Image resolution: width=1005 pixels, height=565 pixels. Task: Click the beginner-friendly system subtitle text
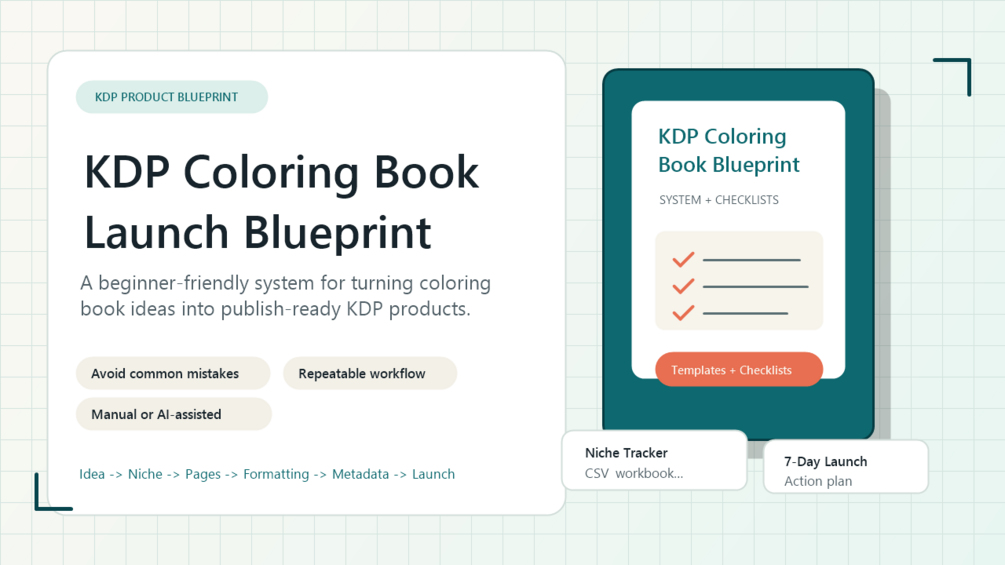pyautogui.click(x=285, y=295)
